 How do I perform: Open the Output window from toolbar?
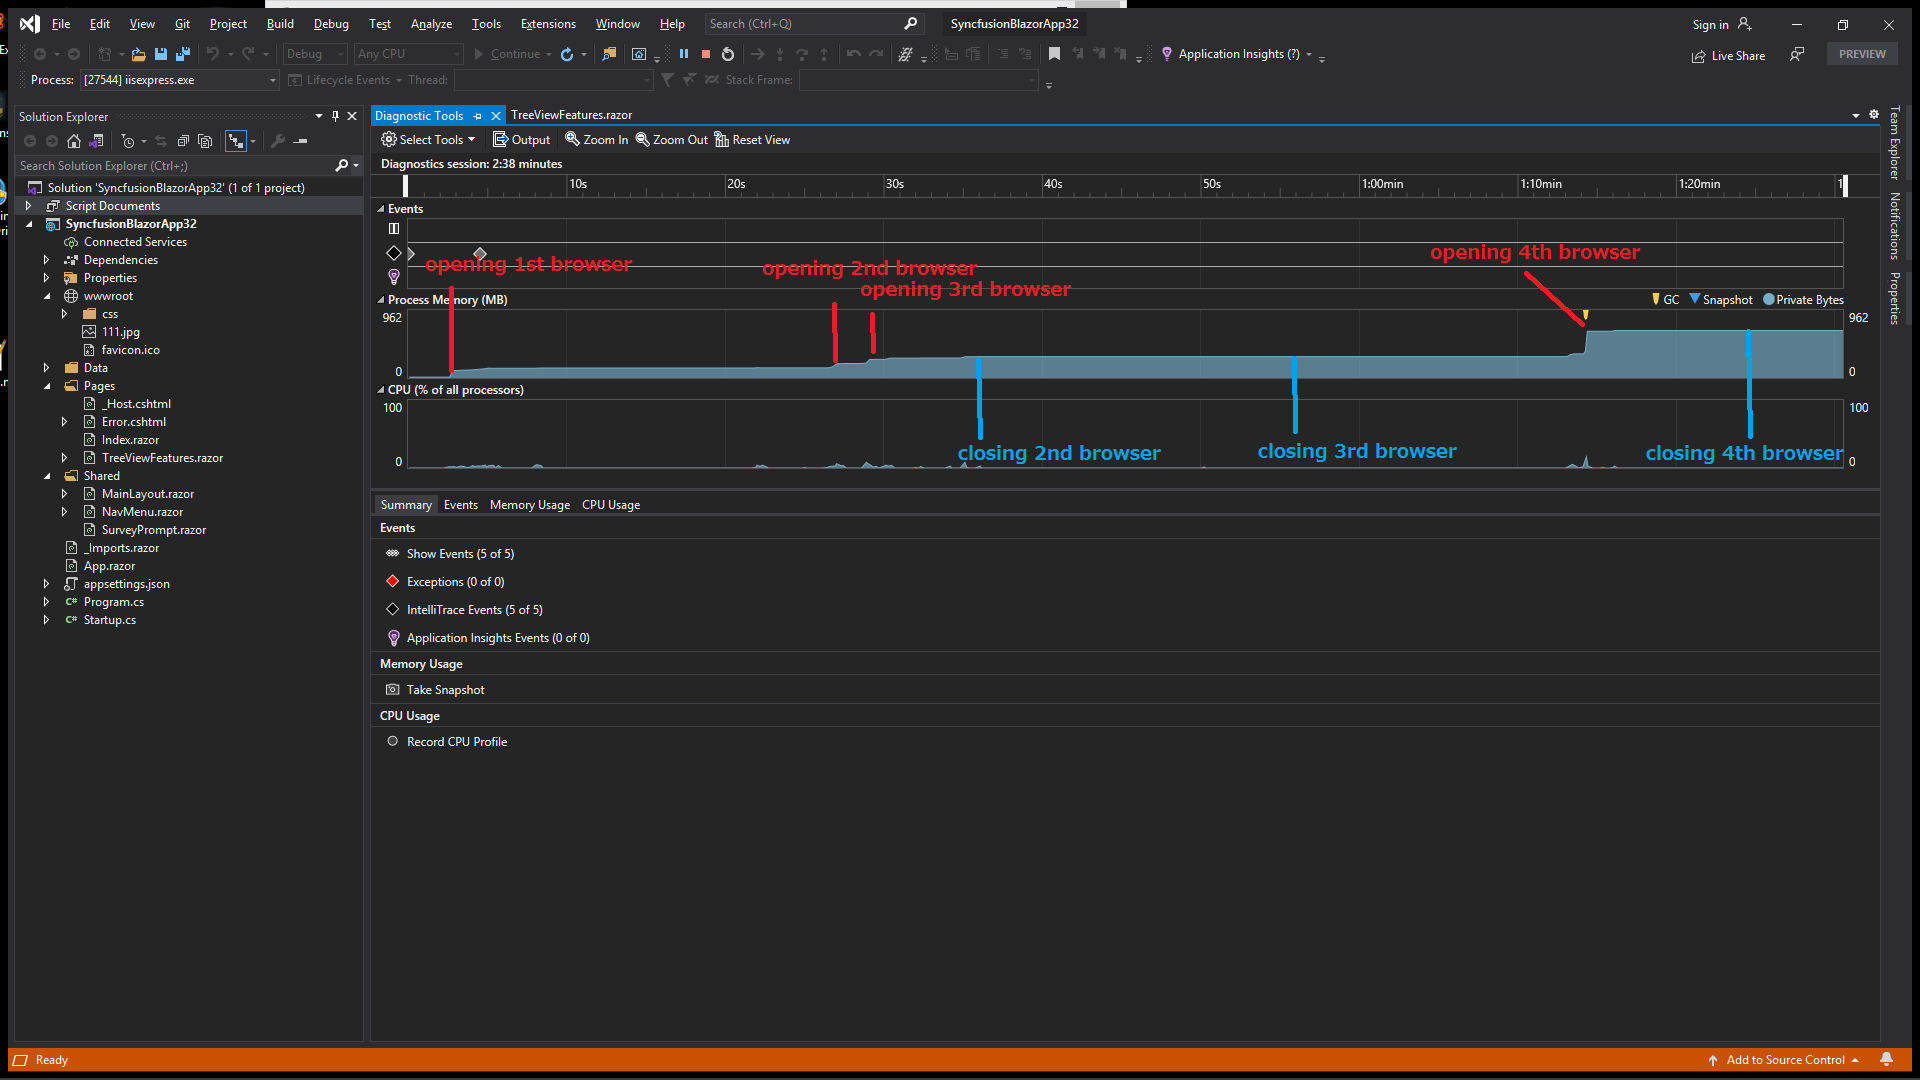pos(521,140)
